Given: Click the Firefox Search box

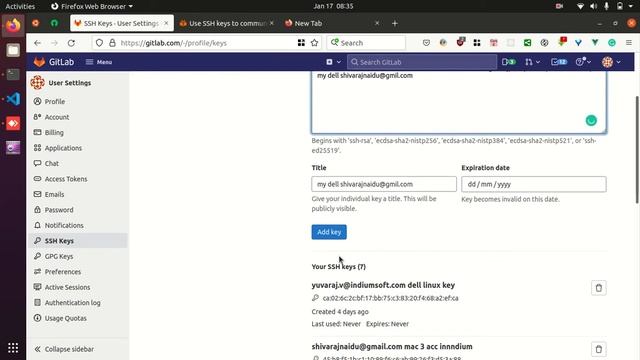Looking at the screenshot, I should (x=366, y=43).
